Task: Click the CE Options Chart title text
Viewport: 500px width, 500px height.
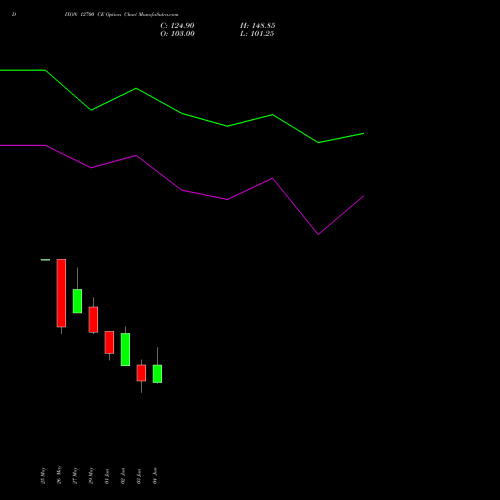Action: (121, 15)
